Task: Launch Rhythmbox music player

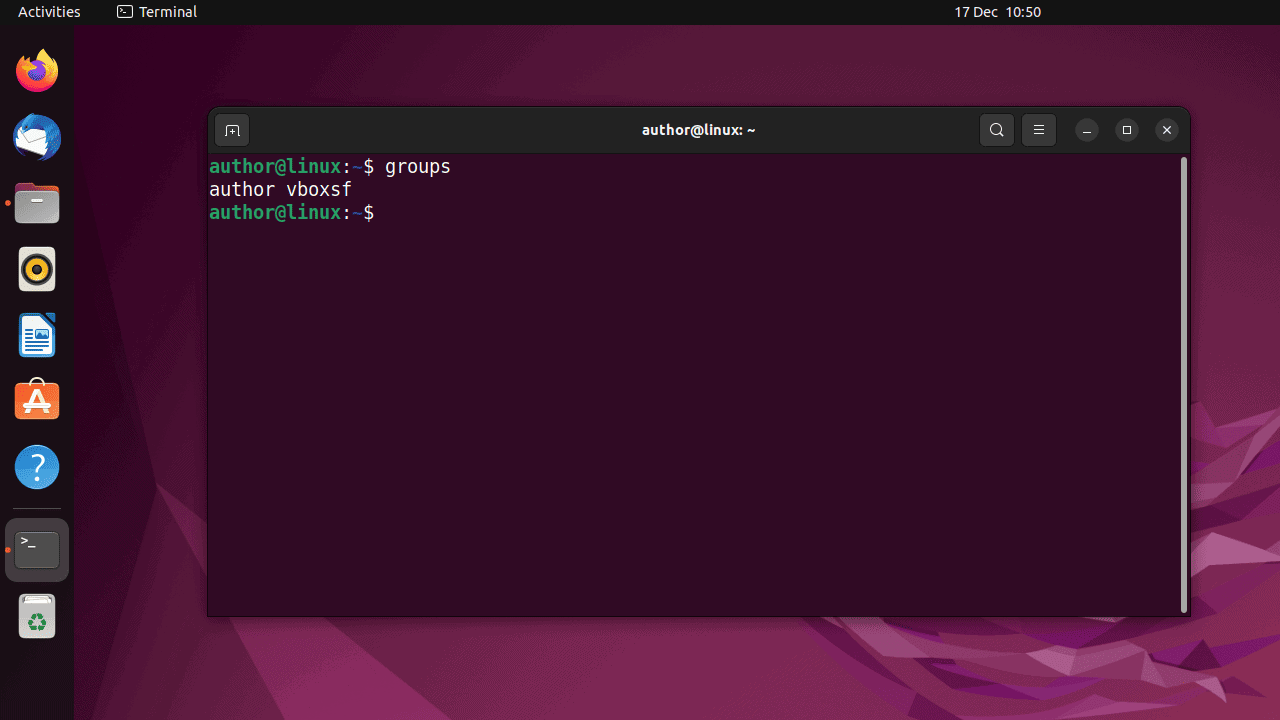Action: [x=37, y=269]
